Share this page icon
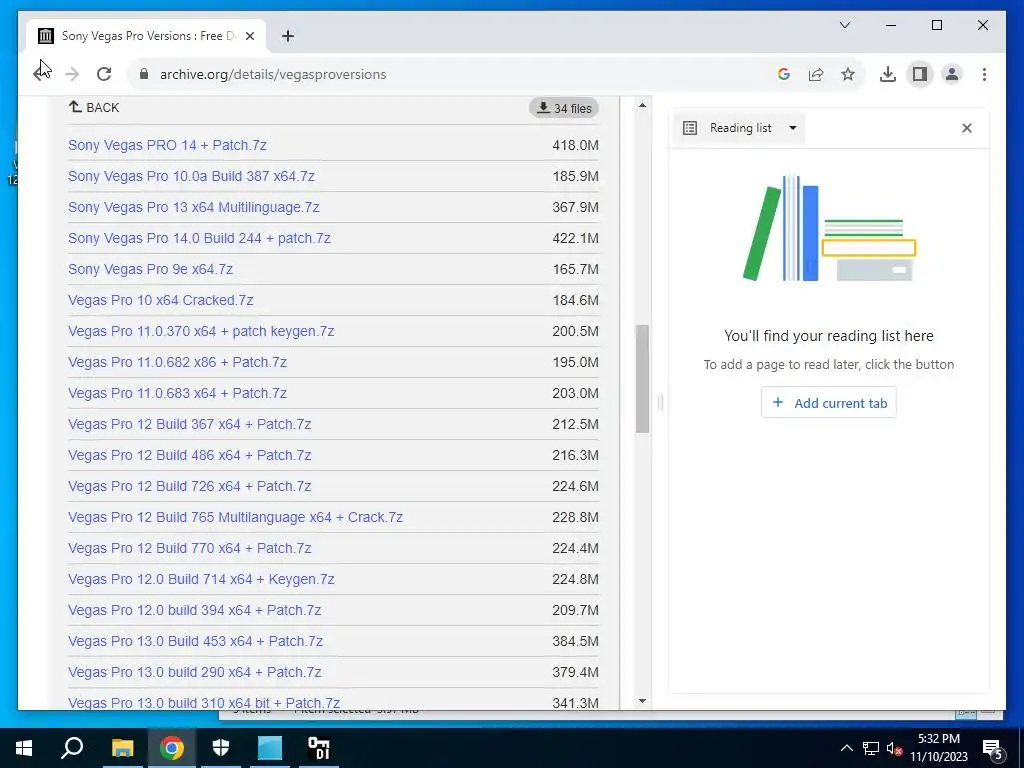1024x768 pixels. (816, 74)
